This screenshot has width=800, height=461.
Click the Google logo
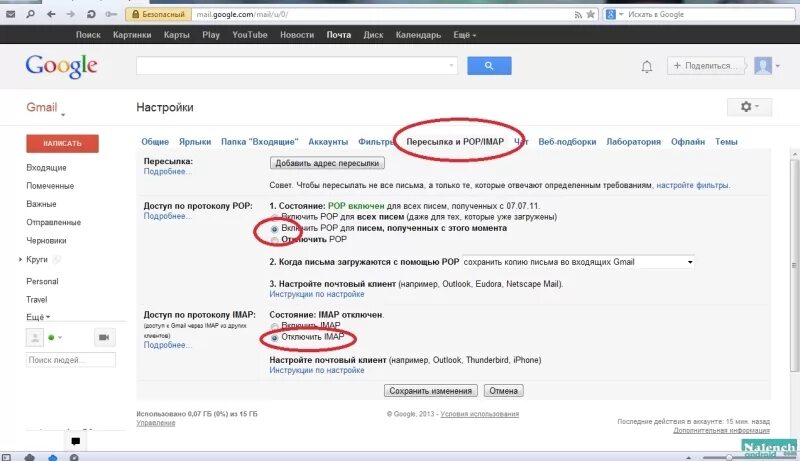pos(61,66)
